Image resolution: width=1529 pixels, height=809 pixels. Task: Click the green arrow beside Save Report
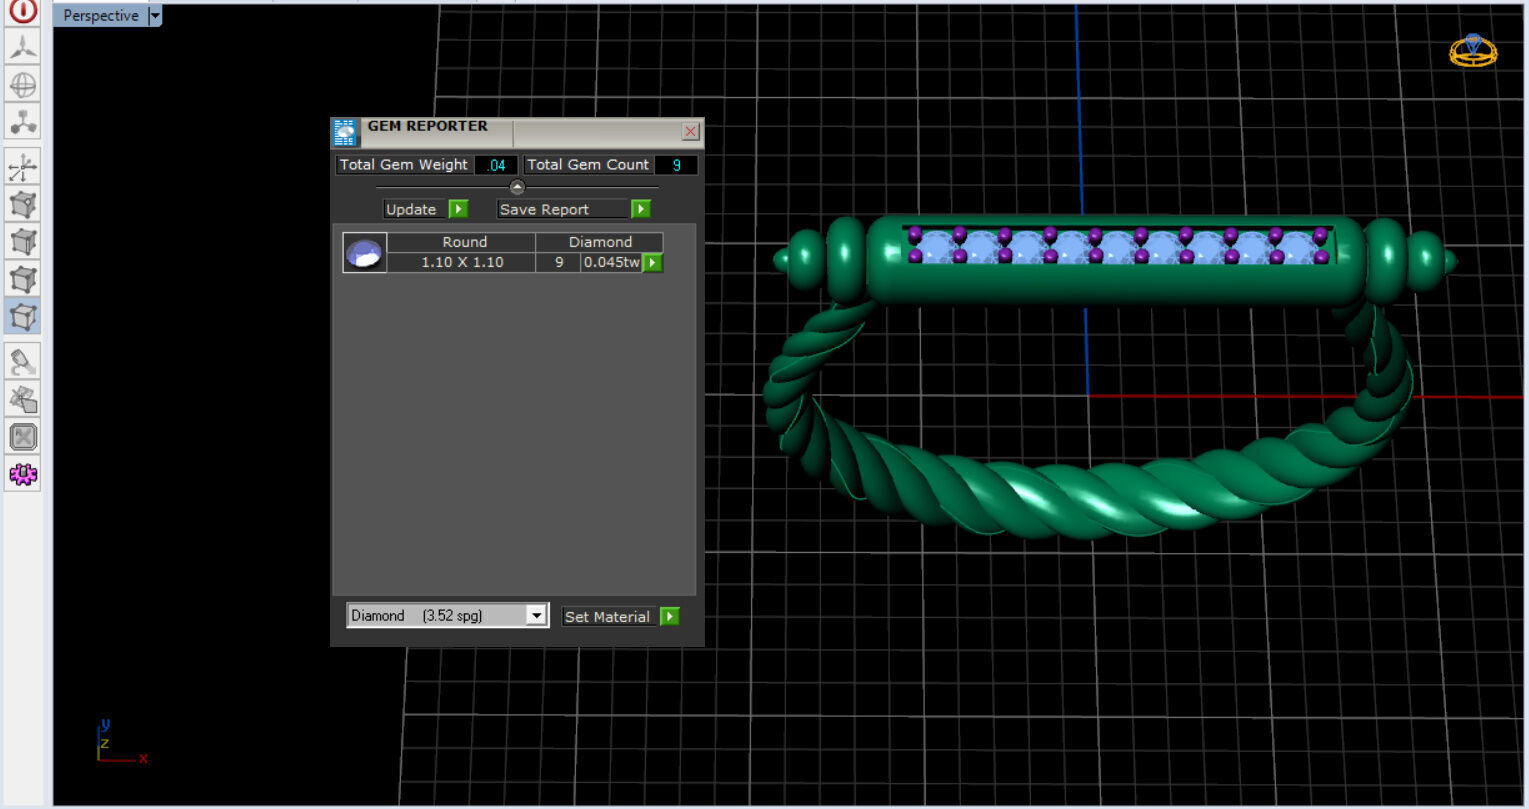coord(641,209)
